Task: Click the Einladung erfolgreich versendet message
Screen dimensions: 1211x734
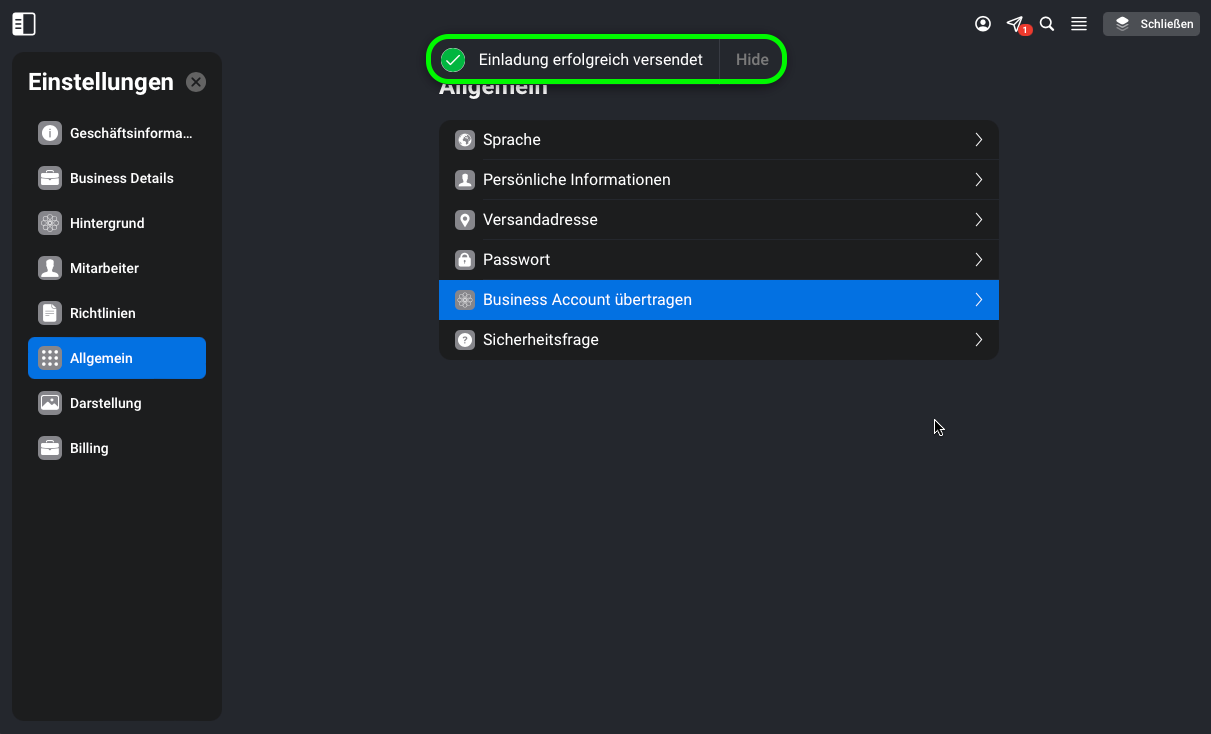Action: (x=590, y=60)
